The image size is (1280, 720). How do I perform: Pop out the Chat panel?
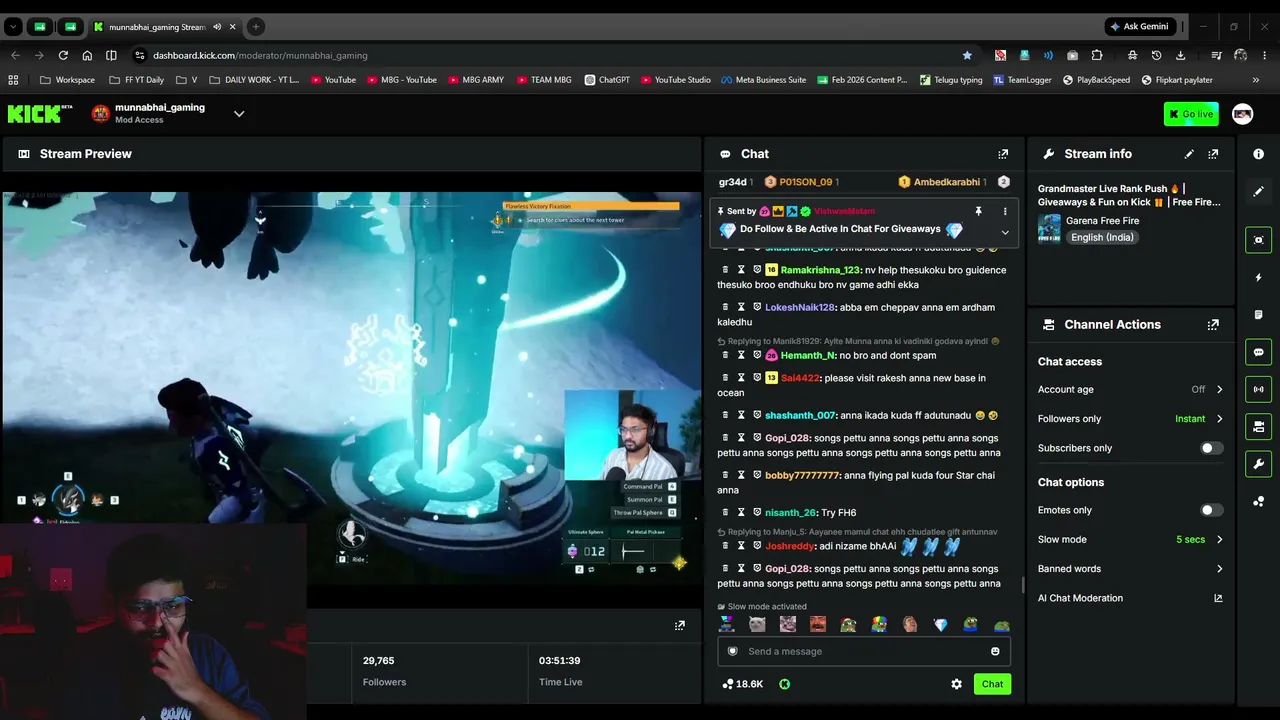[x=1003, y=154]
